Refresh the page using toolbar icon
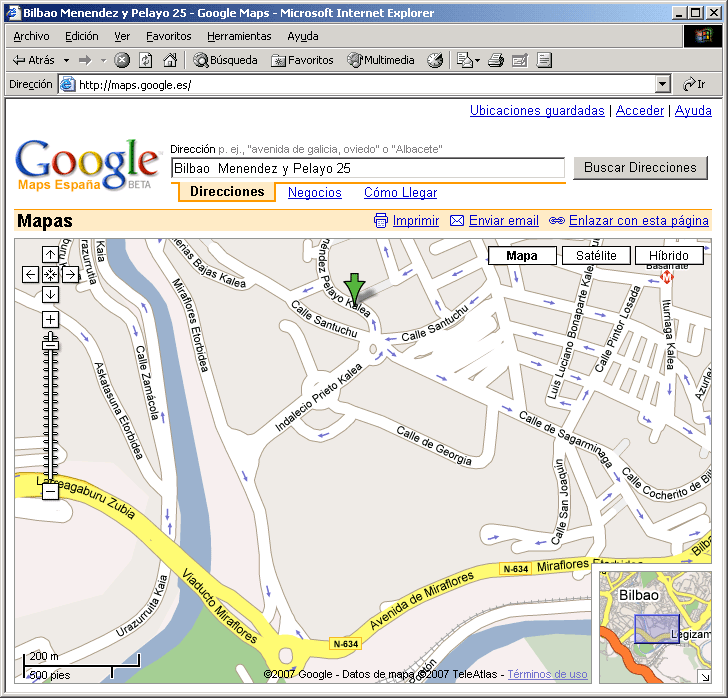Image resolution: width=728 pixels, height=698 pixels. [146, 60]
